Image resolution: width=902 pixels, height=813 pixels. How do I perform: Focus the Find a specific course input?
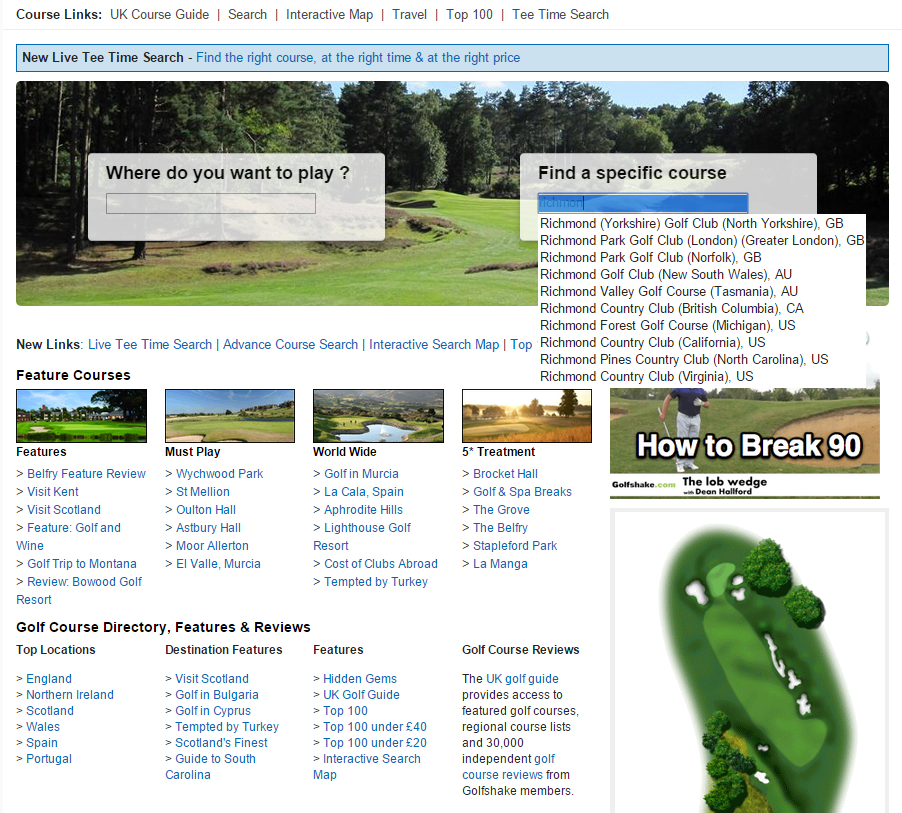tap(642, 203)
